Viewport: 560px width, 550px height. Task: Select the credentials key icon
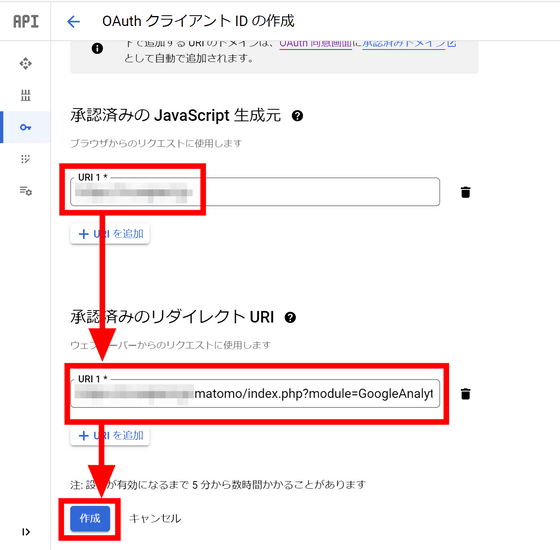tap(25, 127)
